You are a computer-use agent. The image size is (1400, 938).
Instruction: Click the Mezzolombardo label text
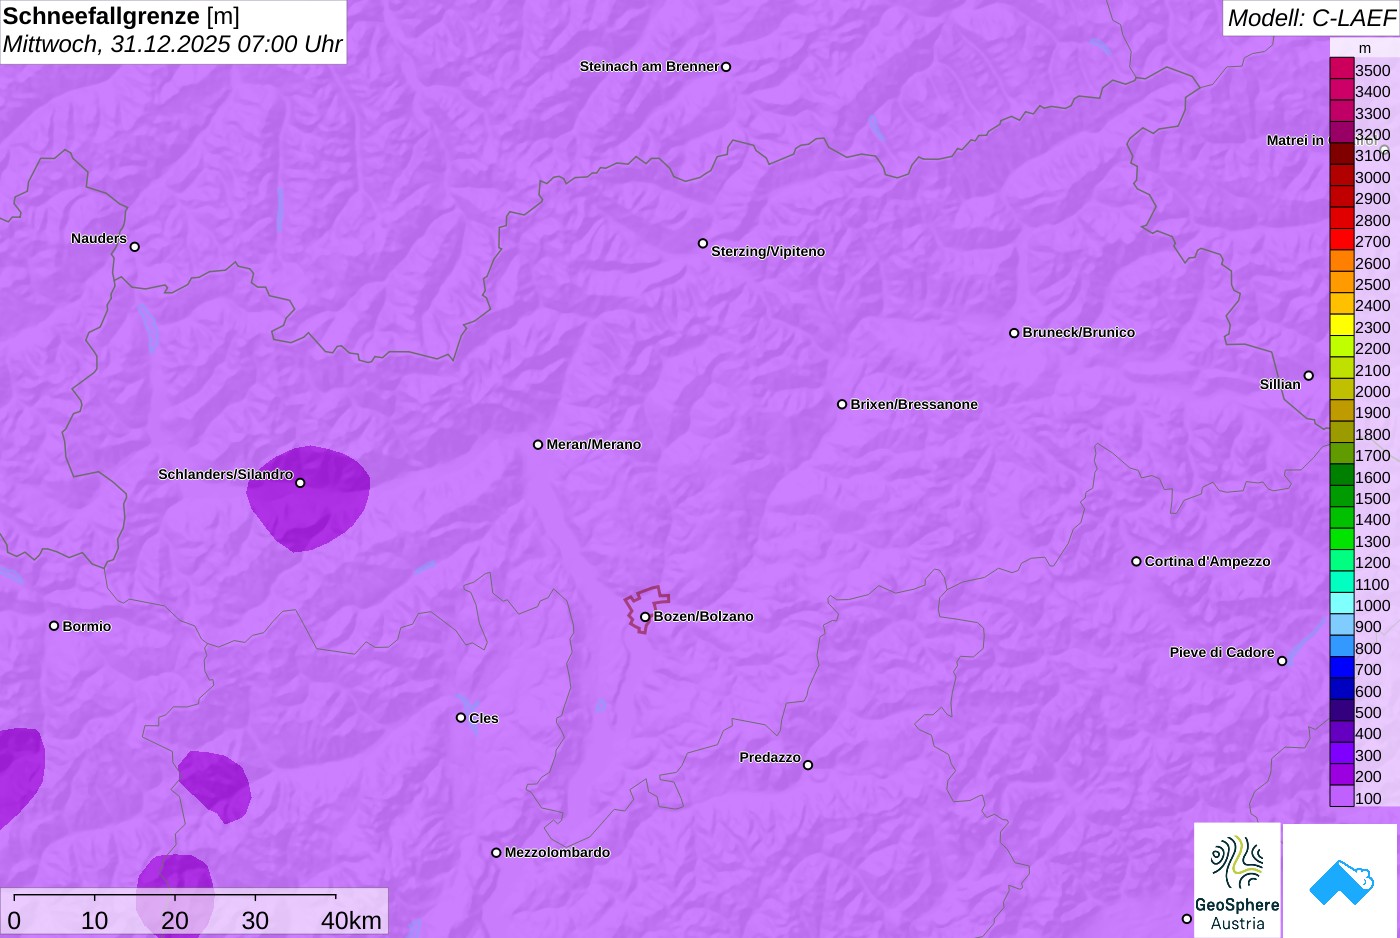click(557, 852)
